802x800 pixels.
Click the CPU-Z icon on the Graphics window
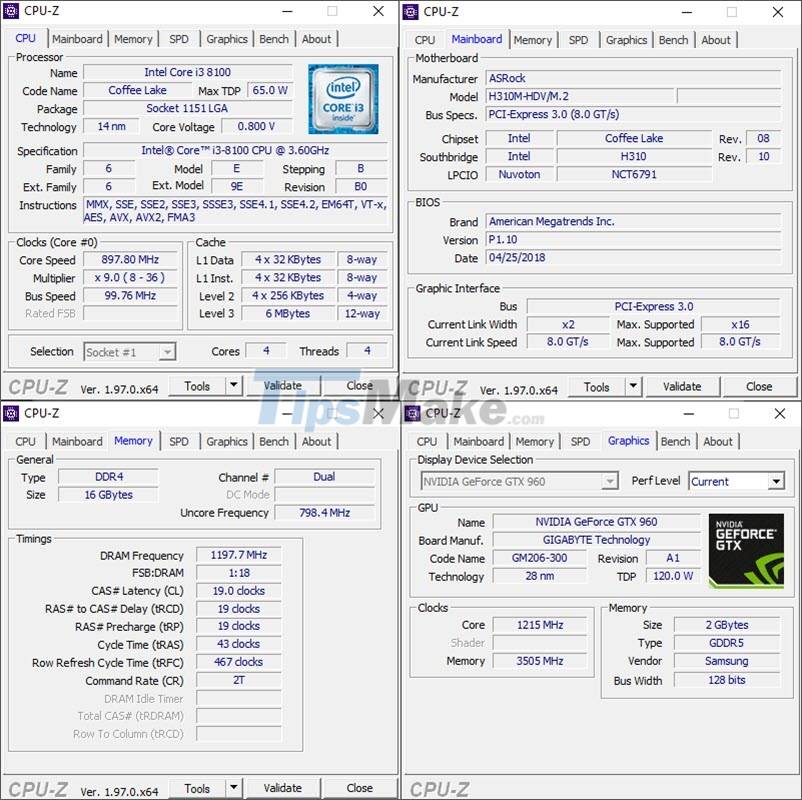413,412
